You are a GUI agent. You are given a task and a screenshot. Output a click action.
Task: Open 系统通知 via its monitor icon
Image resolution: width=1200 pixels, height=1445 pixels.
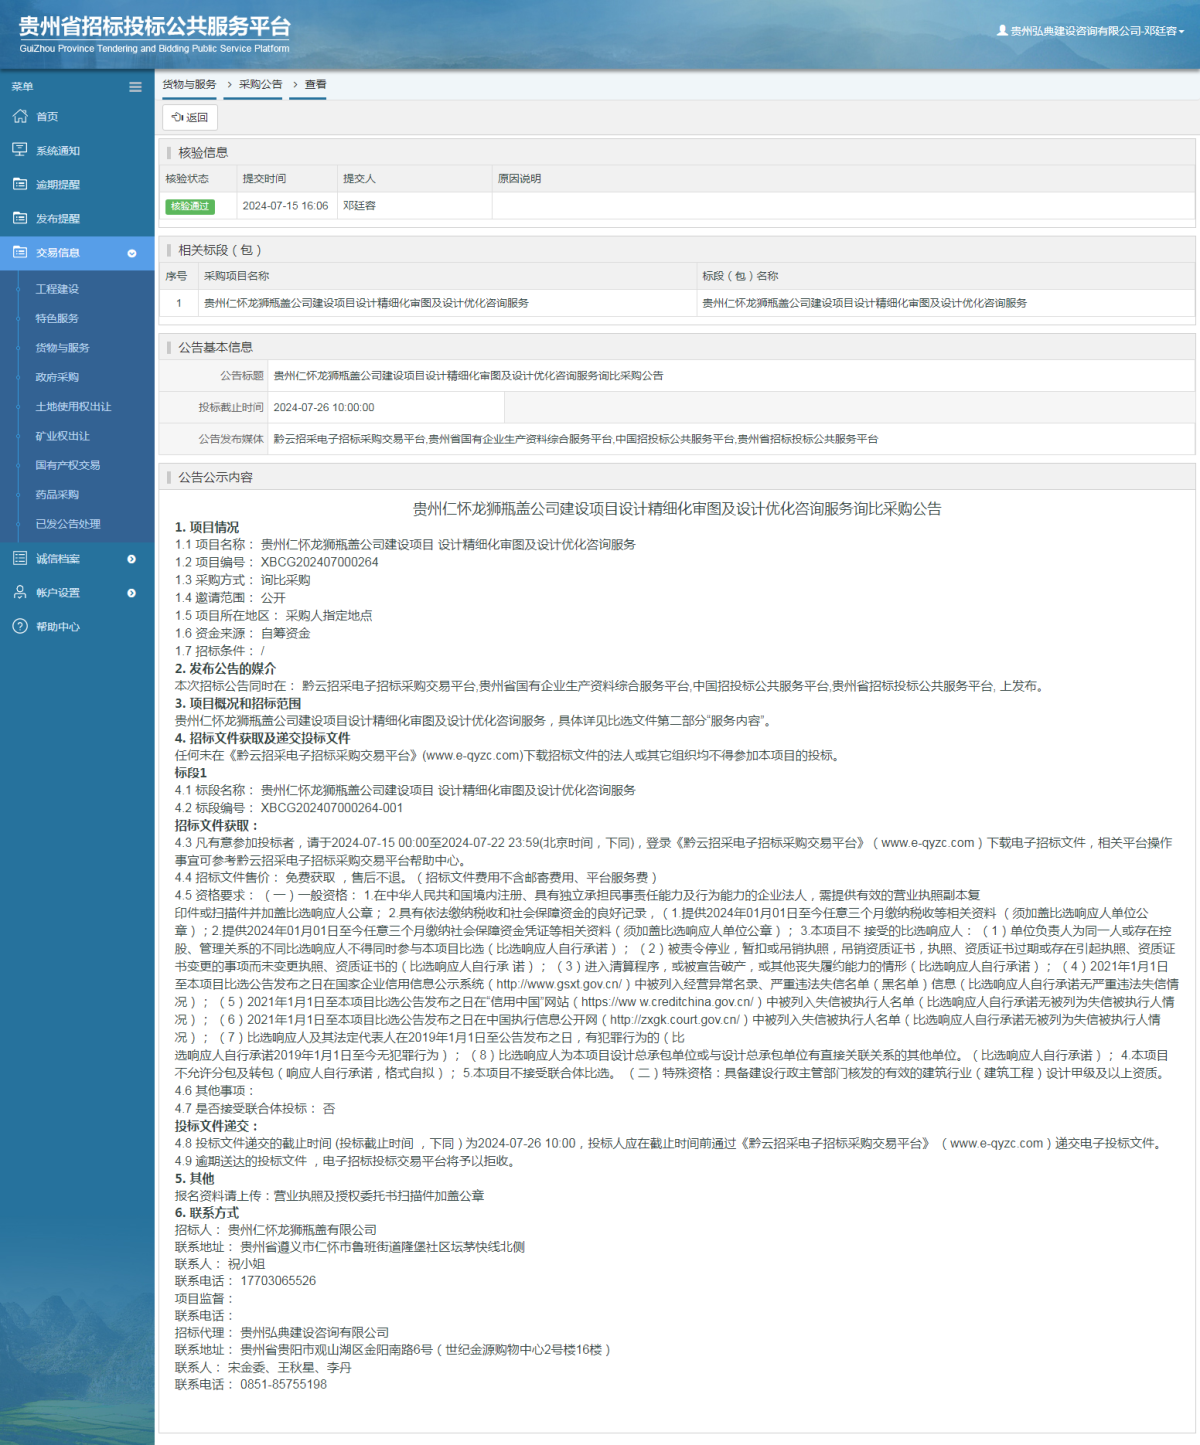21,150
